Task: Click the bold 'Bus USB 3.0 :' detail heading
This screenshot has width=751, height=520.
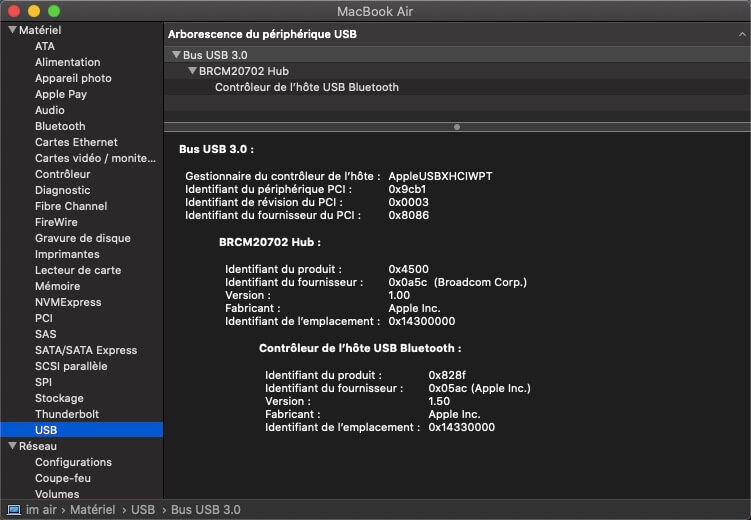Action: 216,149
